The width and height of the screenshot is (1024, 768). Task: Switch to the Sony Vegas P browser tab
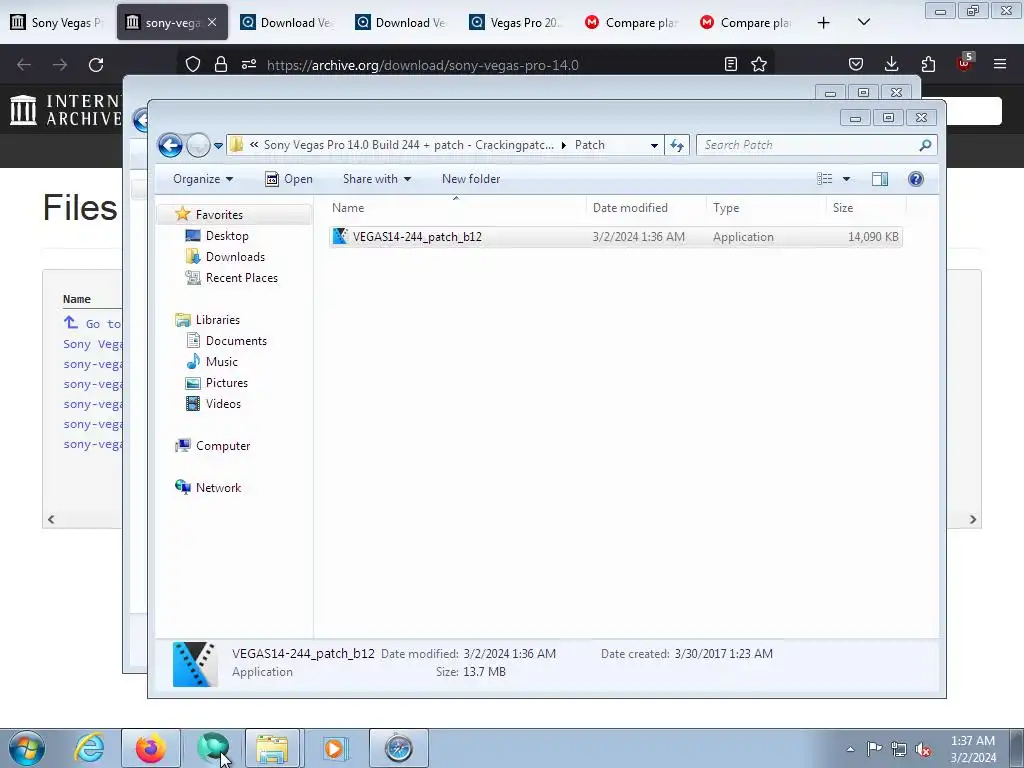click(x=57, y=22)
